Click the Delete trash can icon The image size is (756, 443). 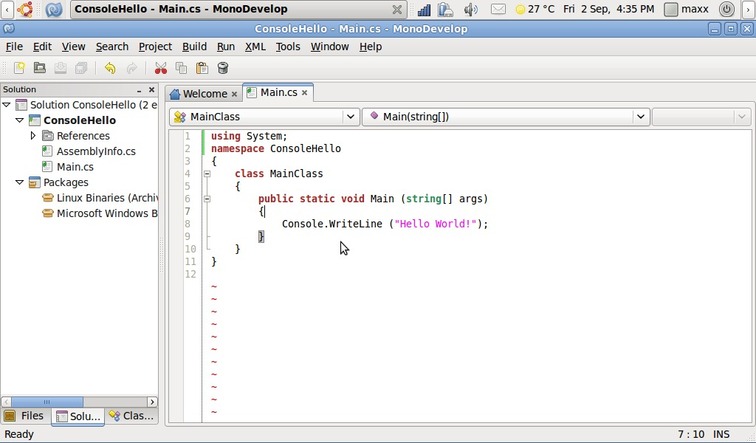click(x=223, y=68)
